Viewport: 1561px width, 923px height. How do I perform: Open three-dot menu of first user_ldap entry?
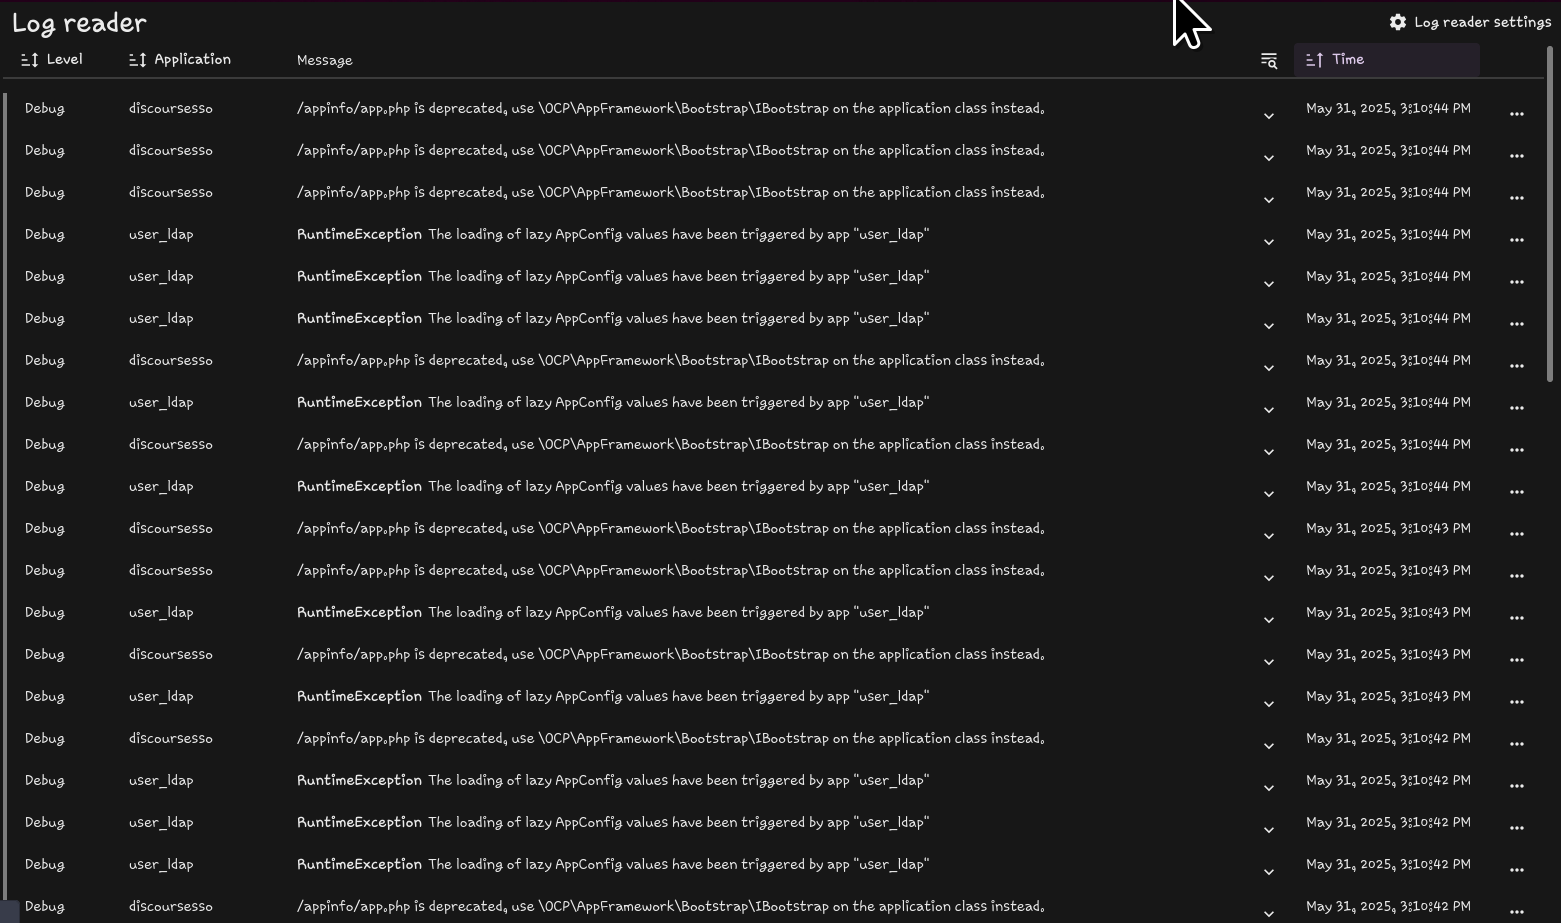(x=1517, y=240)
